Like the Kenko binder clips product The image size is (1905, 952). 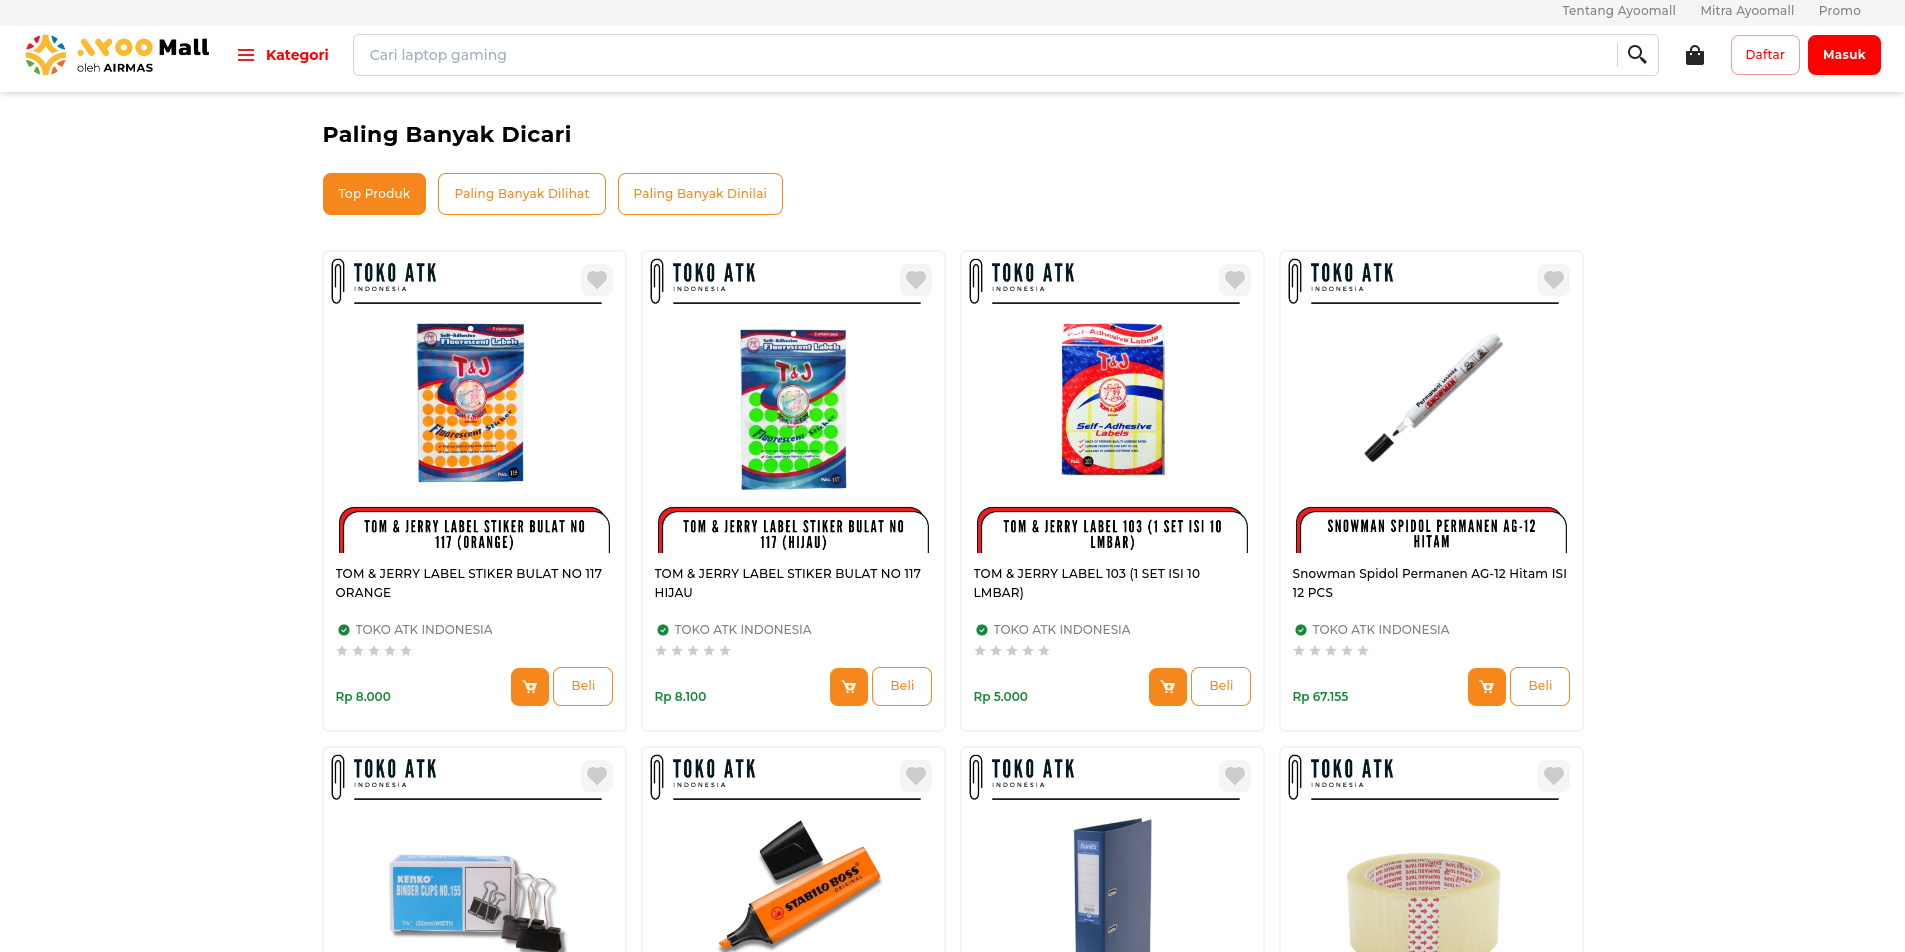(597, 776)
